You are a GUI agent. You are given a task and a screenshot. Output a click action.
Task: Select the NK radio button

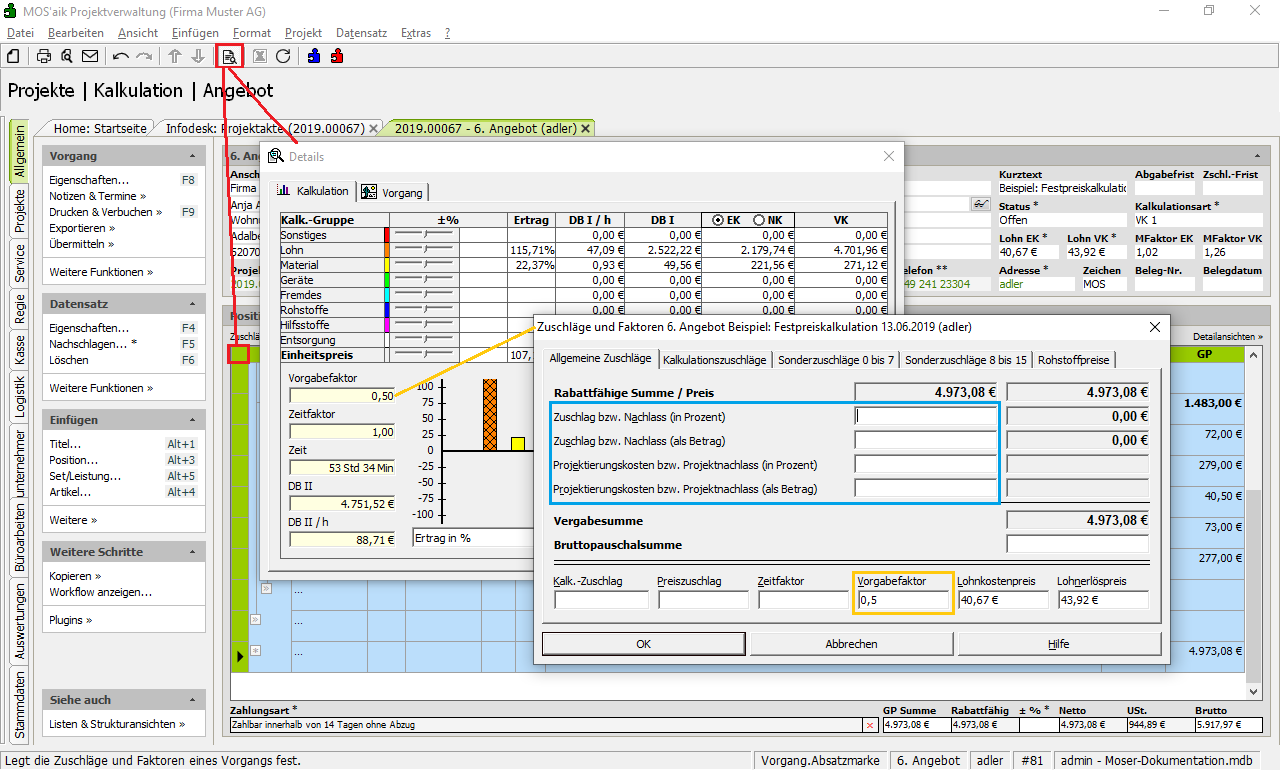pyautogui.click(x=759, y=220)
